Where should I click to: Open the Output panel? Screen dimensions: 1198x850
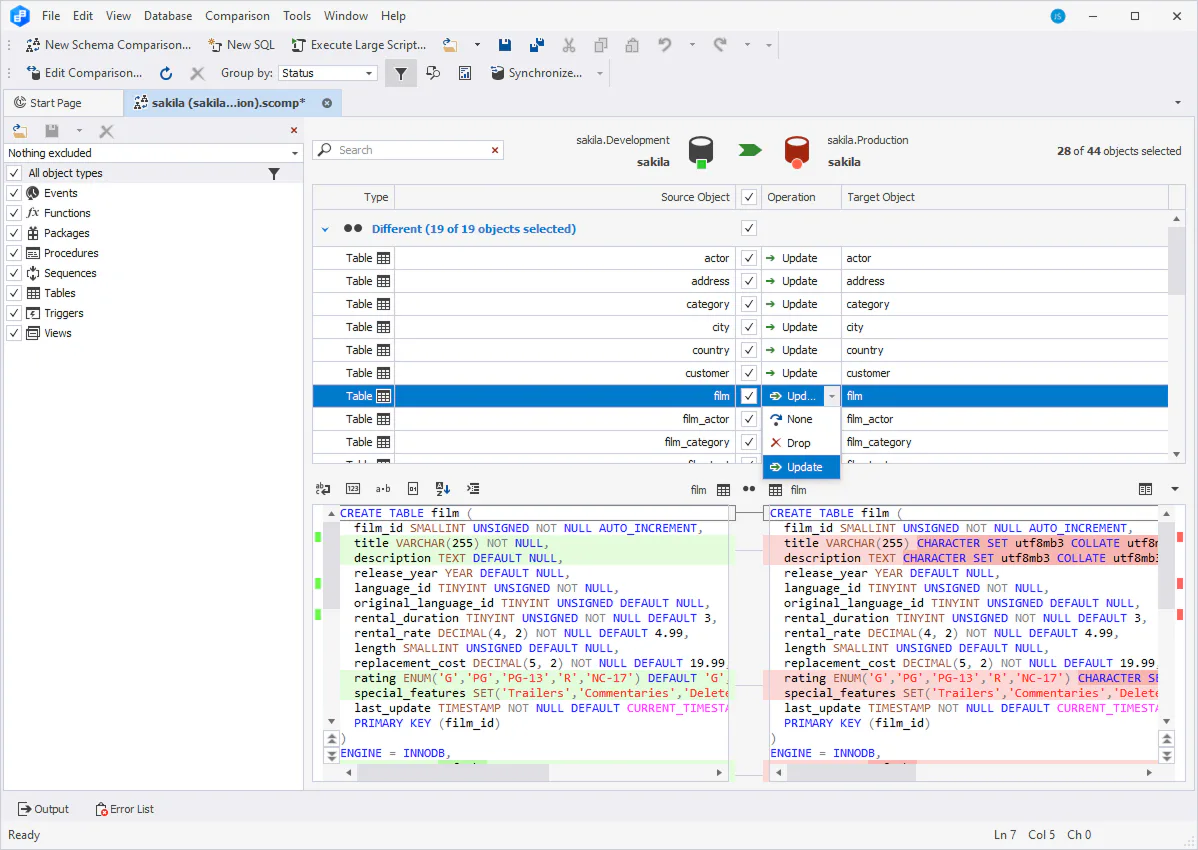44,809
